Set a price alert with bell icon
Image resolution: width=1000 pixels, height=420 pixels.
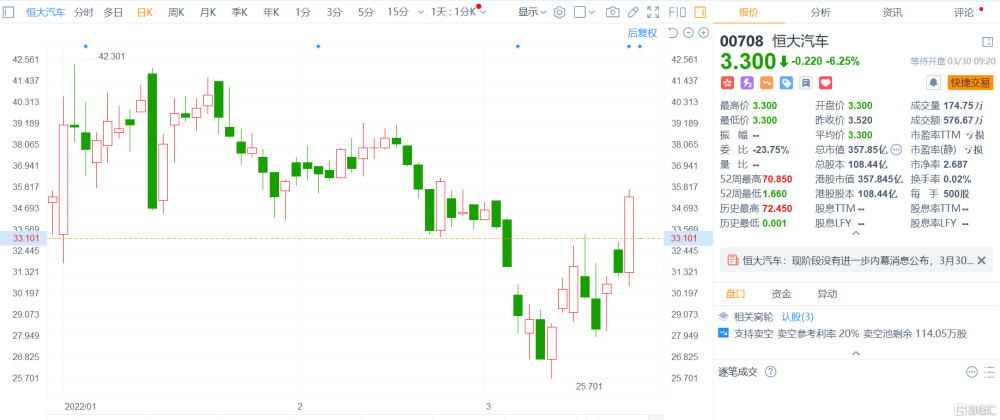tap(933, 82)
